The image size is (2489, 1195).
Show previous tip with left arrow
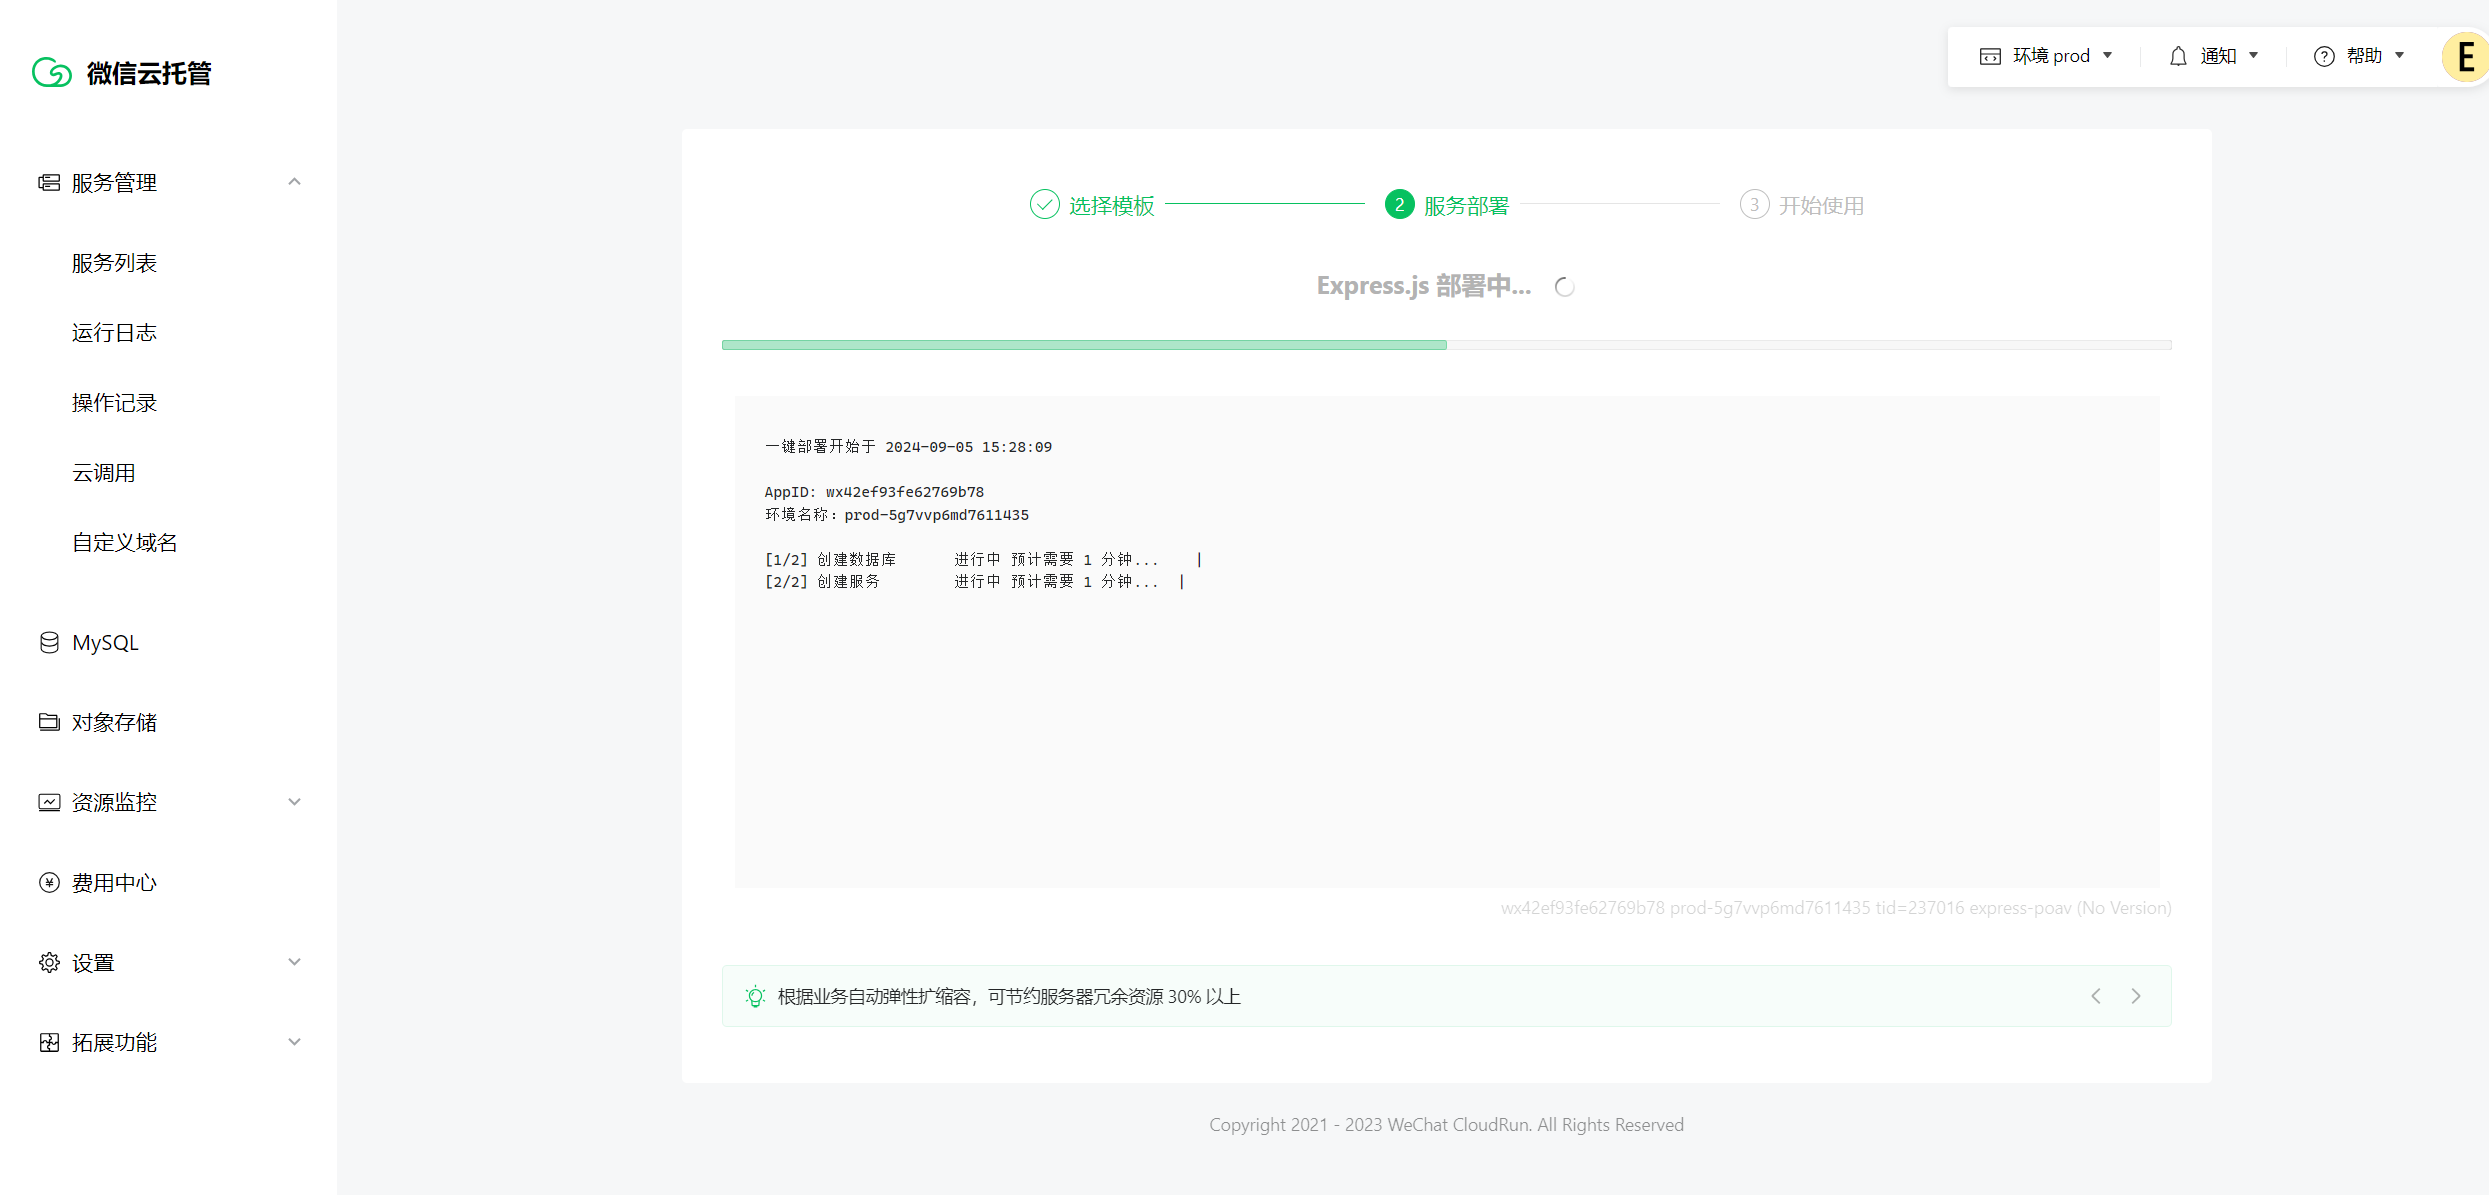2096,996
